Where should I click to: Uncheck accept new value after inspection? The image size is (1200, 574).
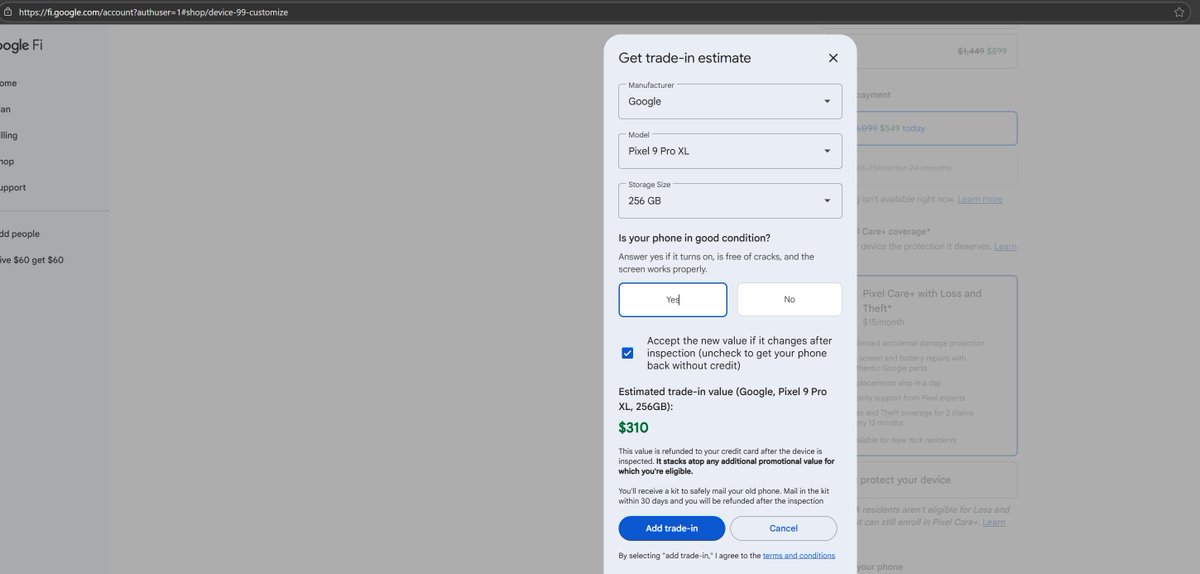[627, 353]
